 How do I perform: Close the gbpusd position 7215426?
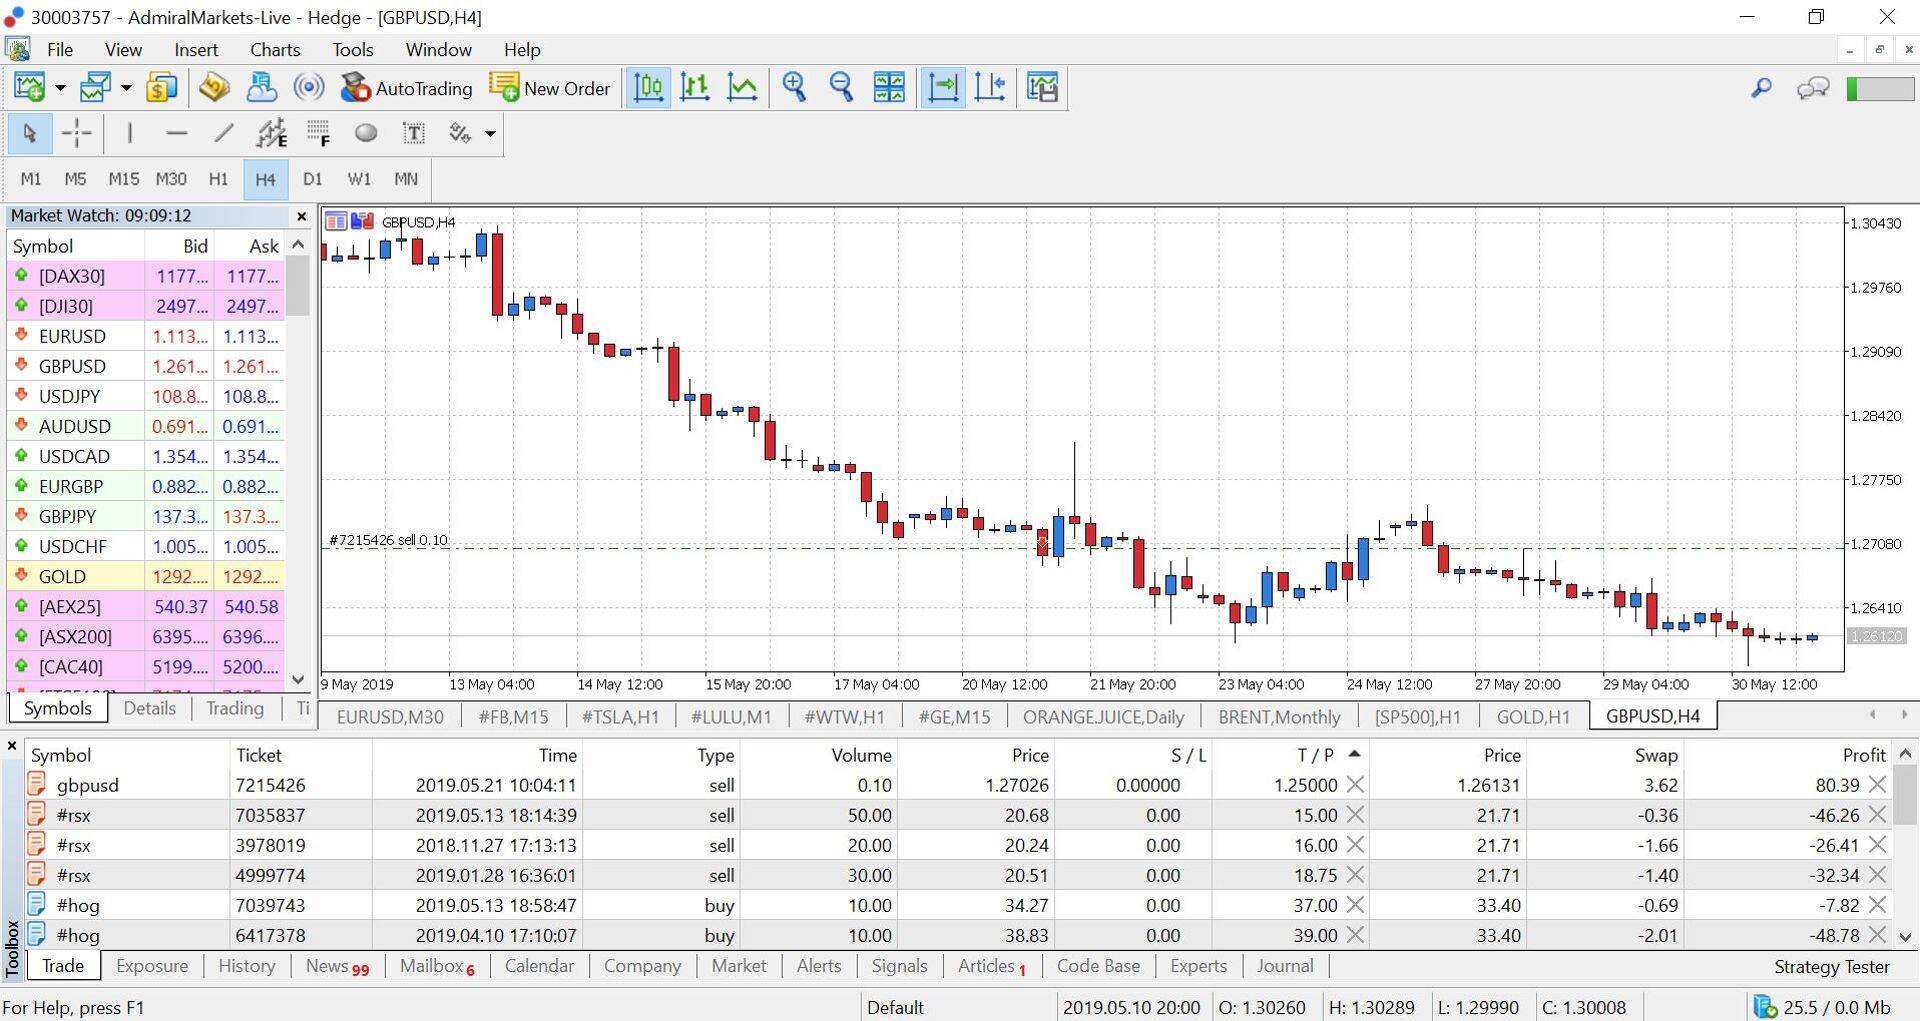point(1877,785)
